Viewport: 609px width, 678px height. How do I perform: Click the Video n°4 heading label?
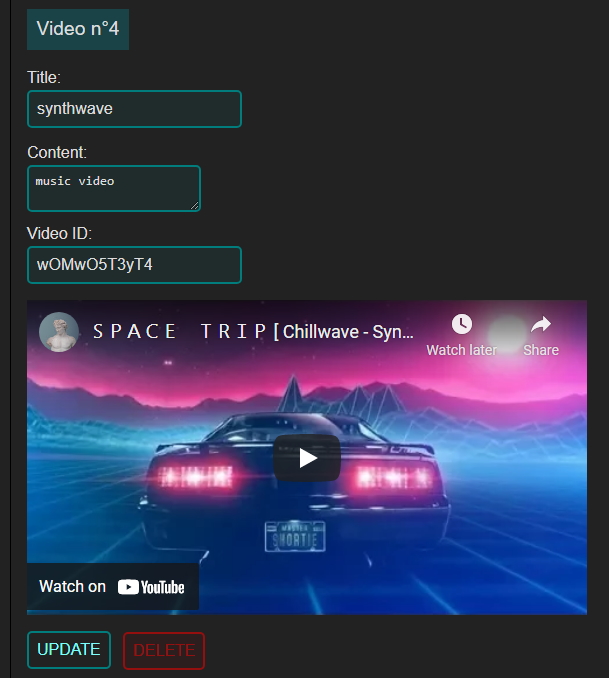(78, 29)
